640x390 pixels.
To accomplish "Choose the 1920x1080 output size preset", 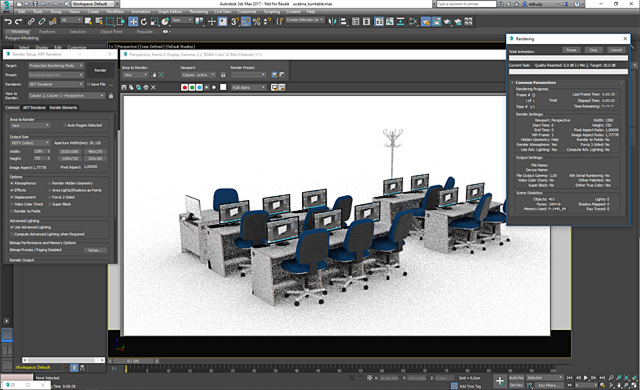I will [x=70, y=151].
